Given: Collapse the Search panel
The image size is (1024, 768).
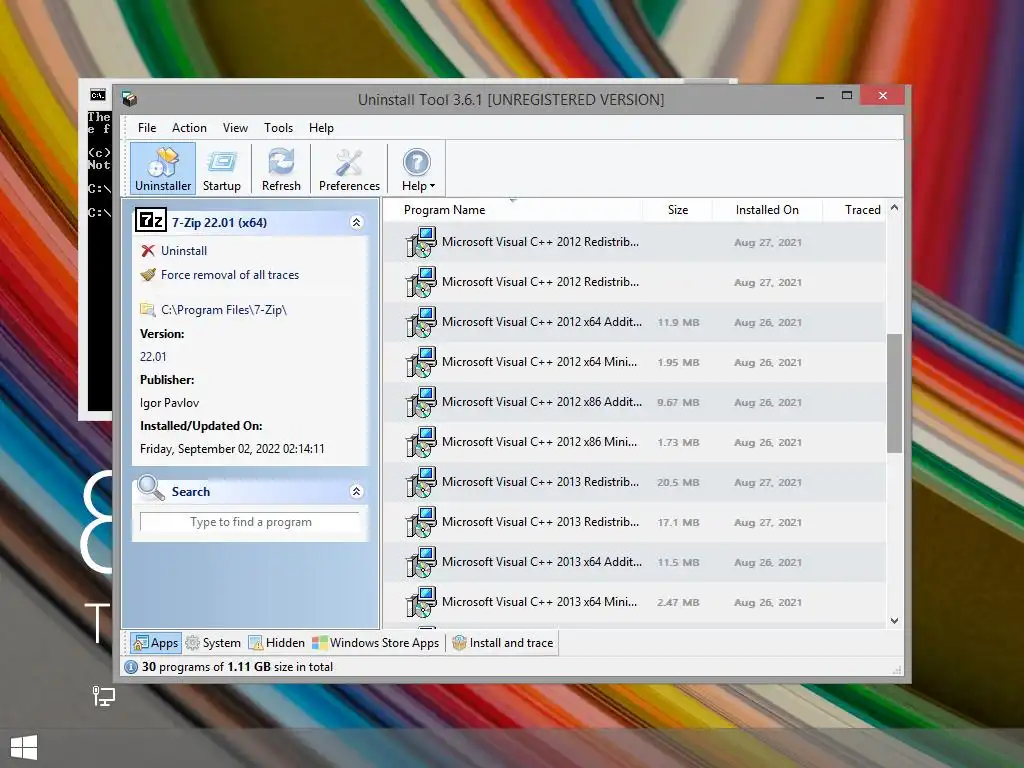Looking at the screenshot, I should click(357, 491).
